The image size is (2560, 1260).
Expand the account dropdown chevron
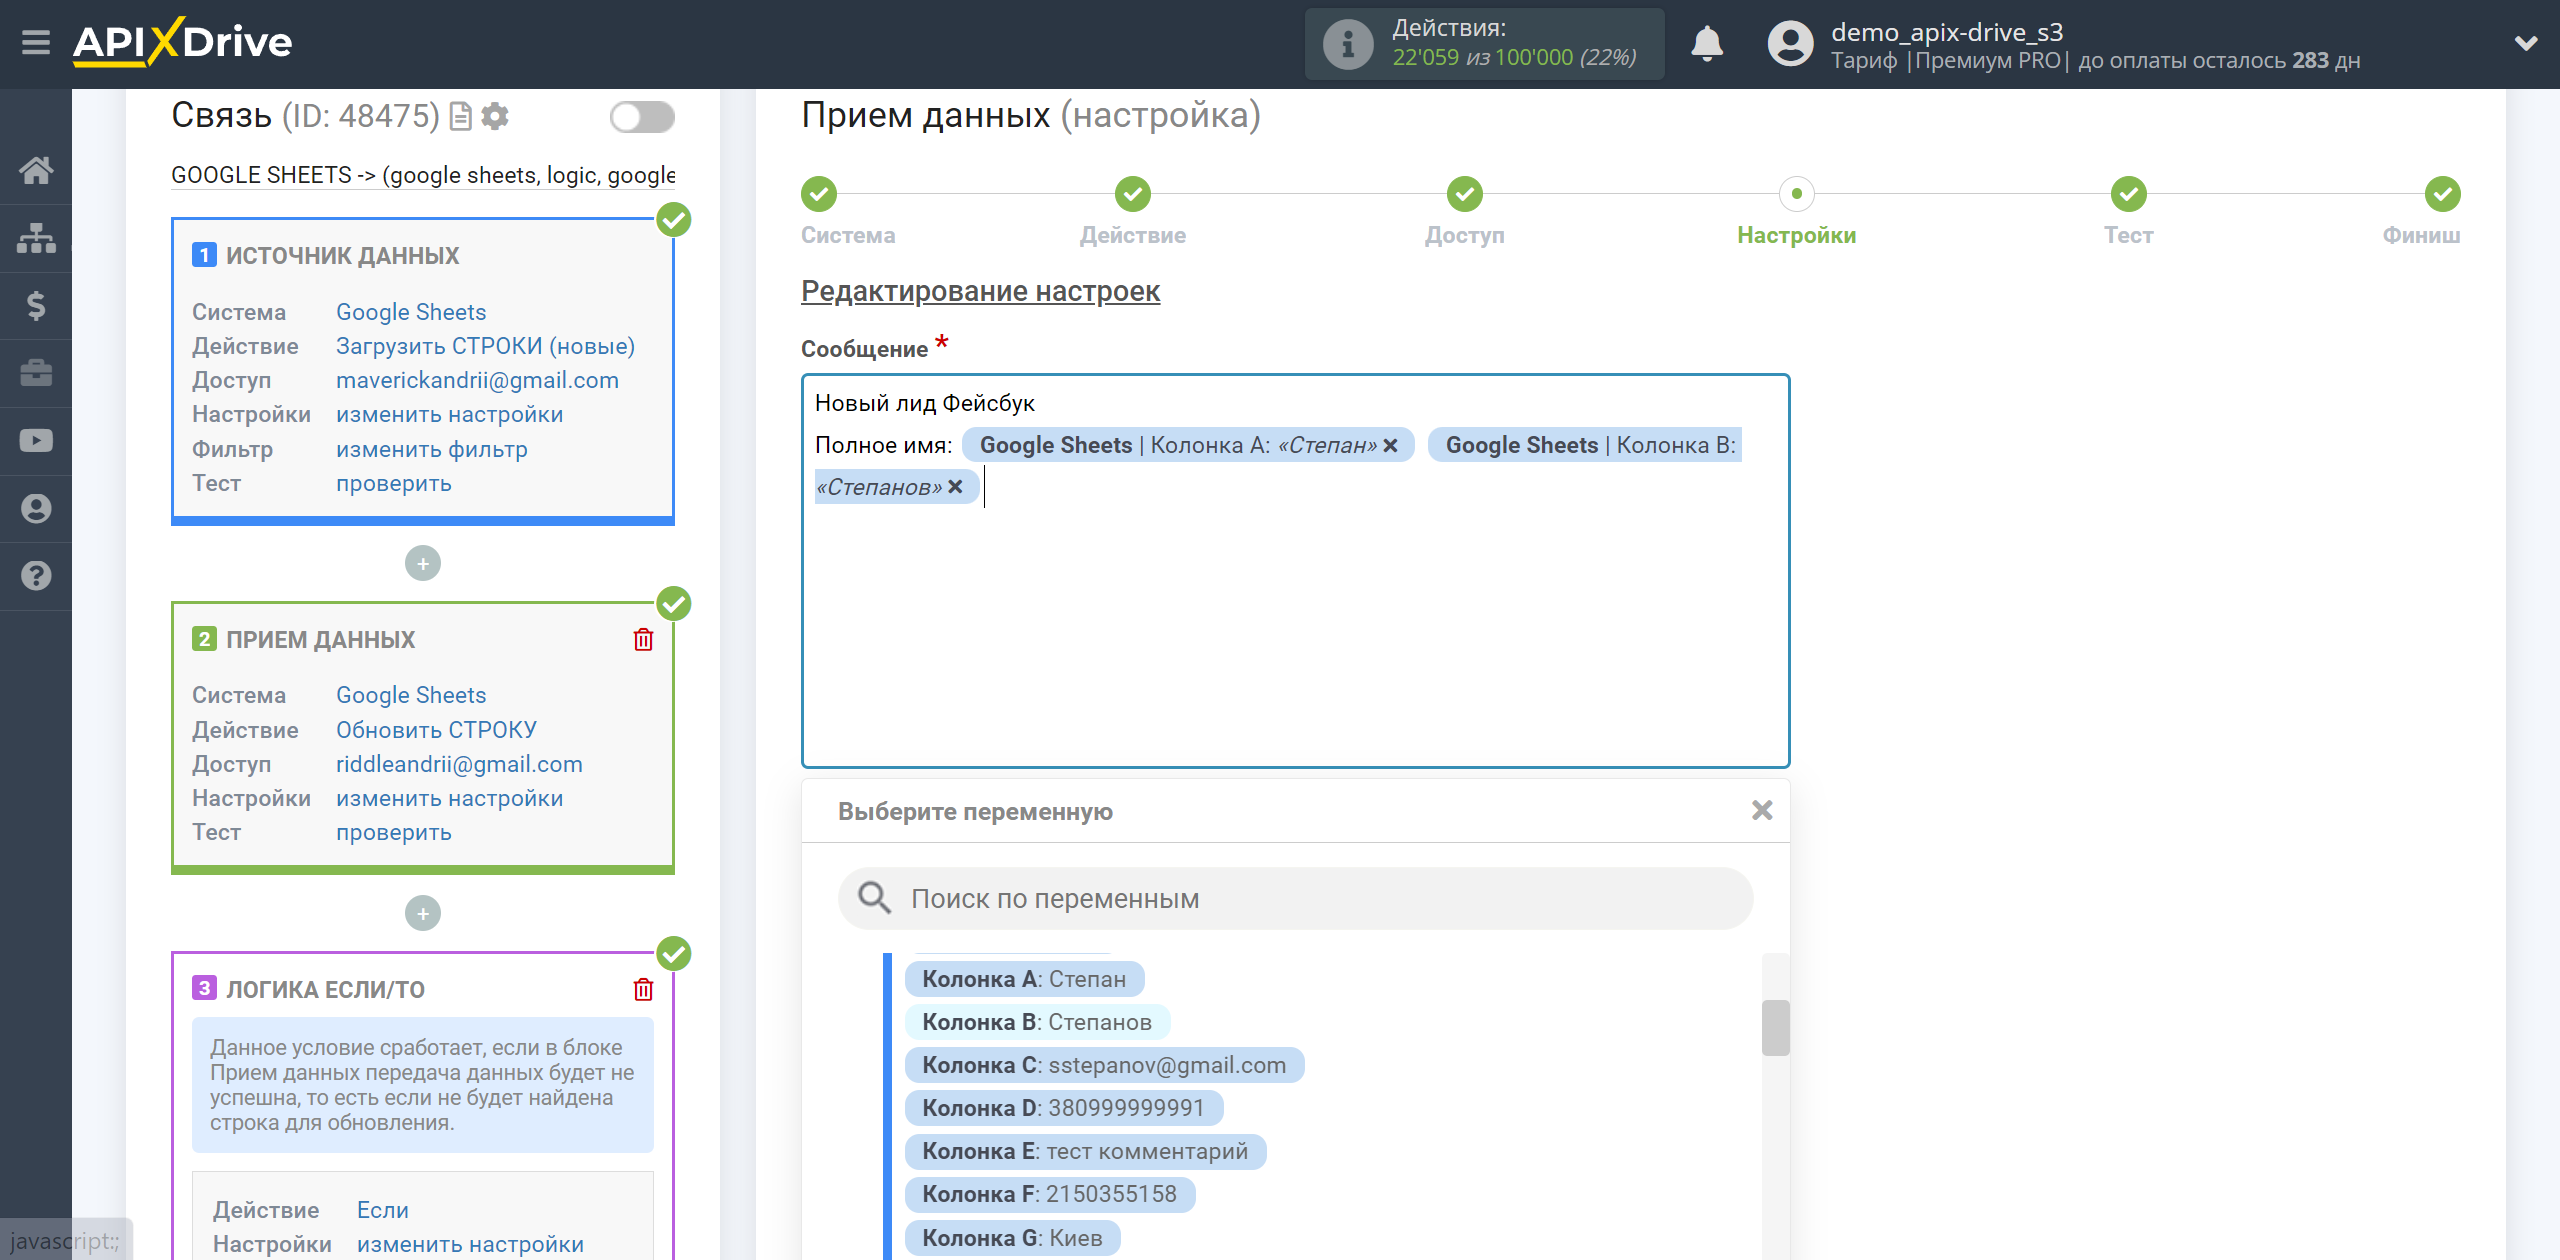[2526, 43]
